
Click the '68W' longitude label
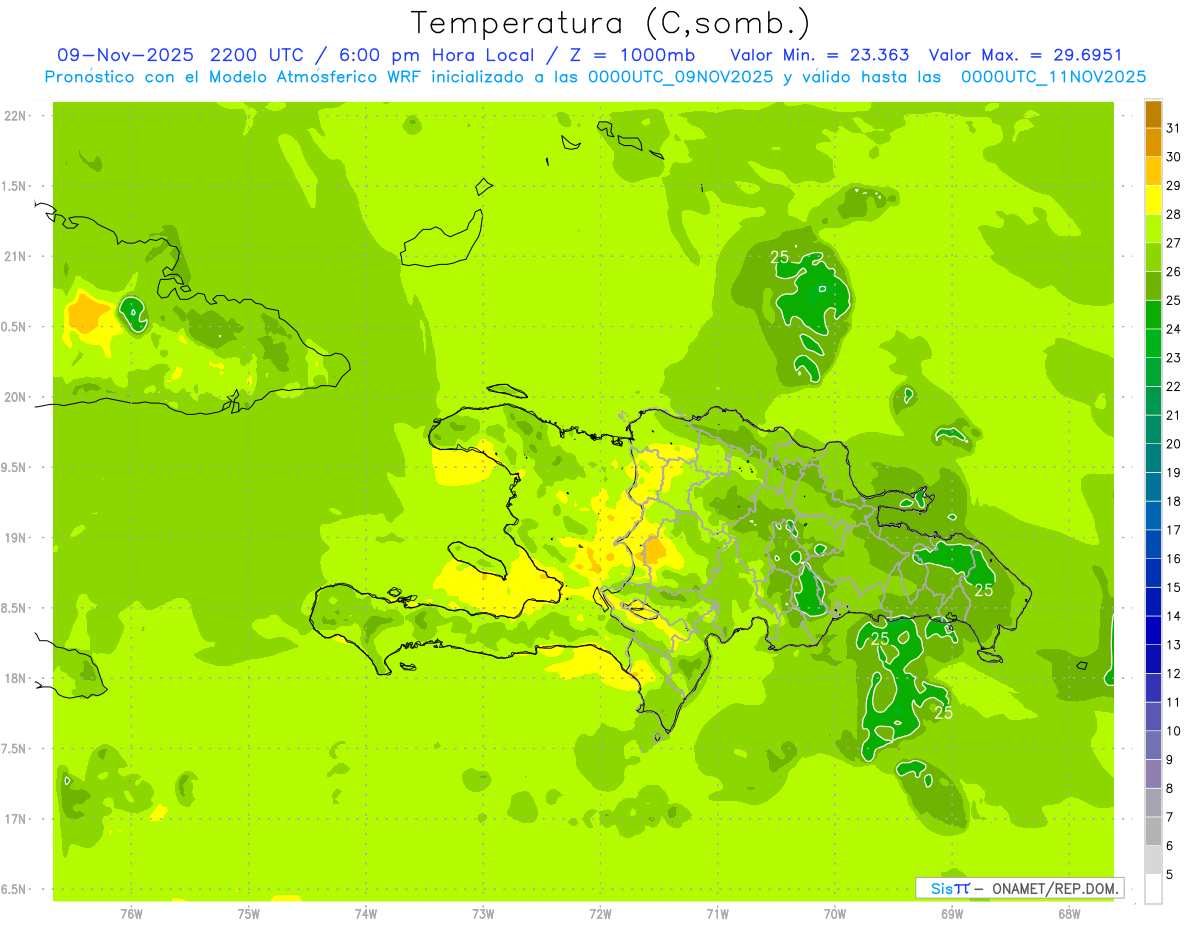click(1069, 913)
